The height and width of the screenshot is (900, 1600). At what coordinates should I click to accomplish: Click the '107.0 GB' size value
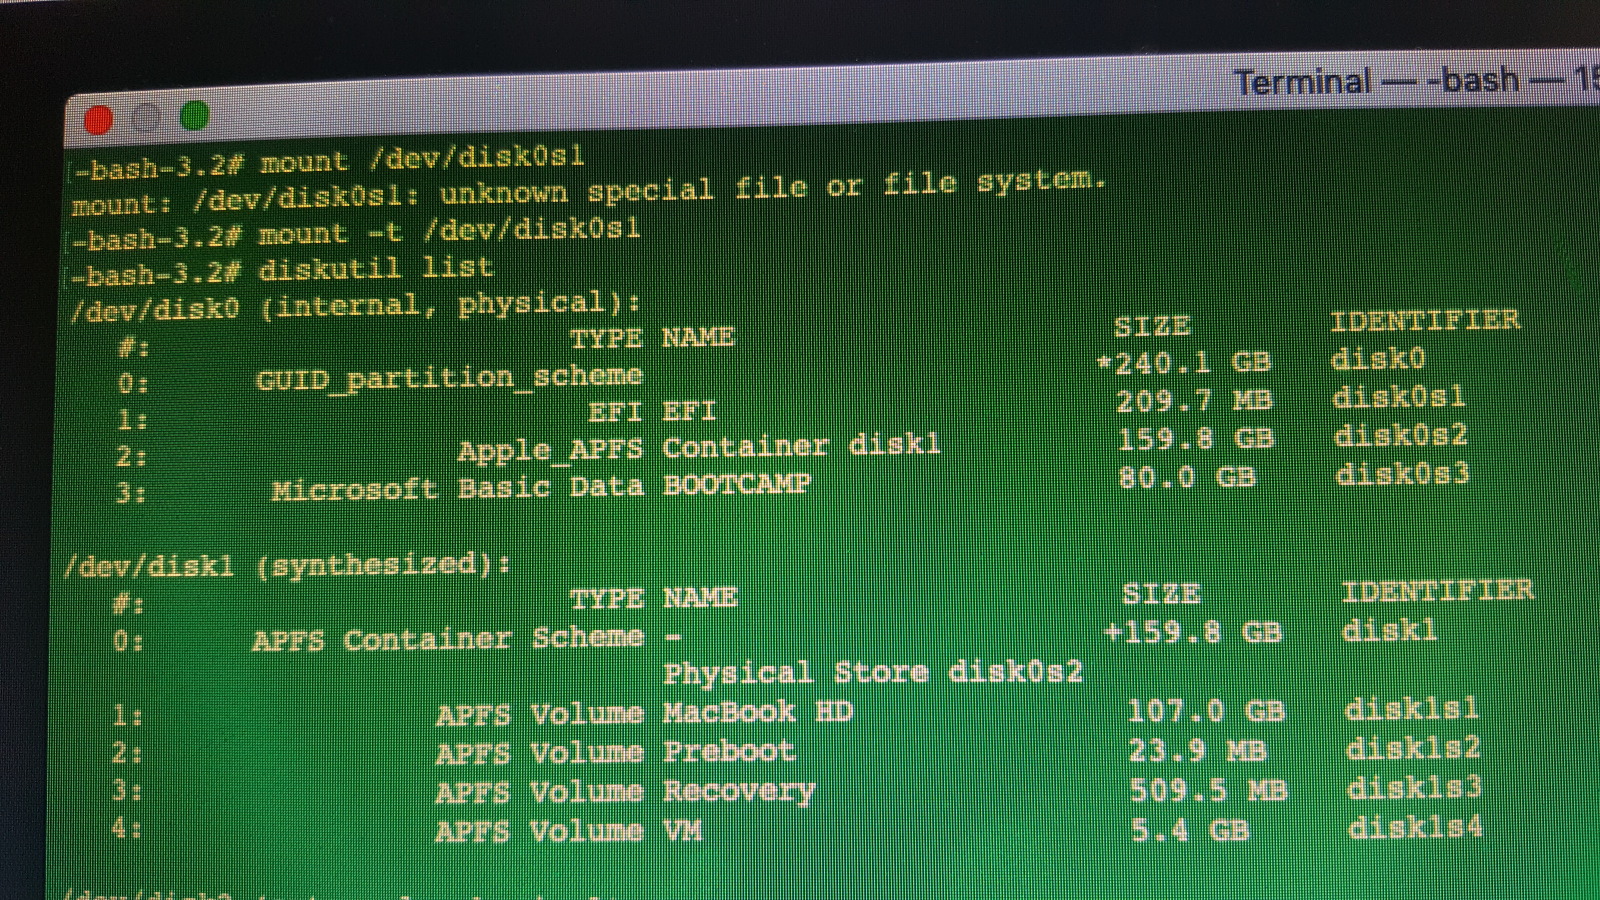click(1206, 711)
